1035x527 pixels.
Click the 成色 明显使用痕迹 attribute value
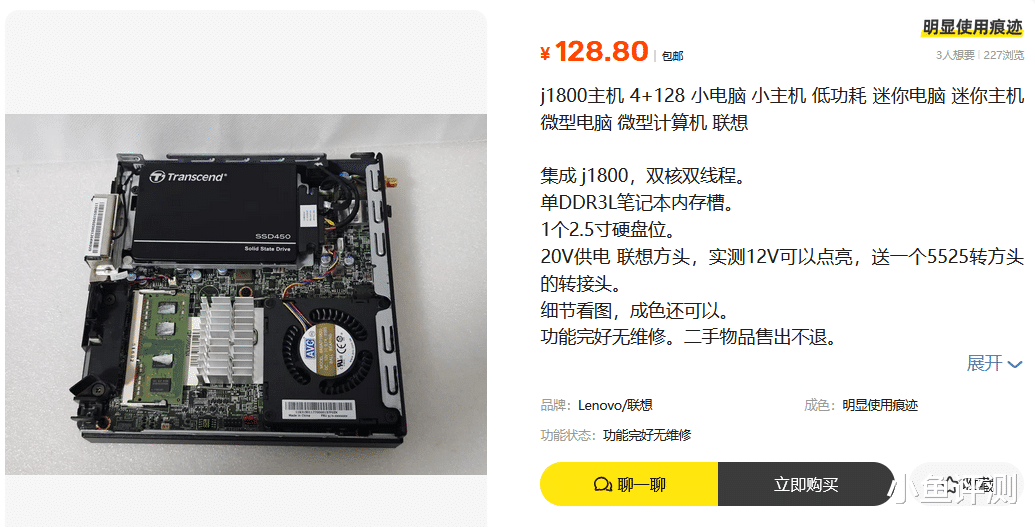pos(880,405)
